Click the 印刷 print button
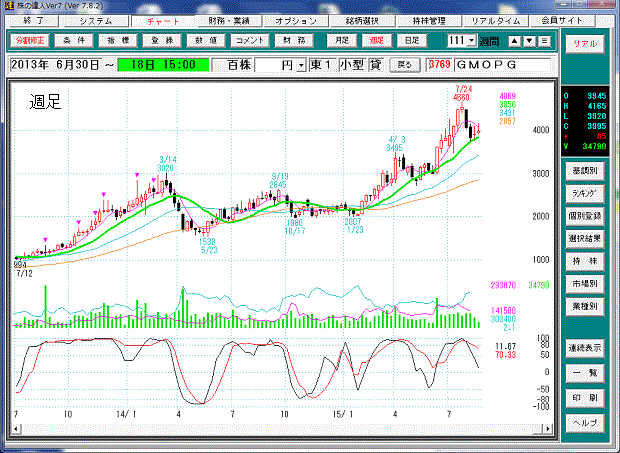This screenshot has width=620, height=453. click(x=585, y=398)
